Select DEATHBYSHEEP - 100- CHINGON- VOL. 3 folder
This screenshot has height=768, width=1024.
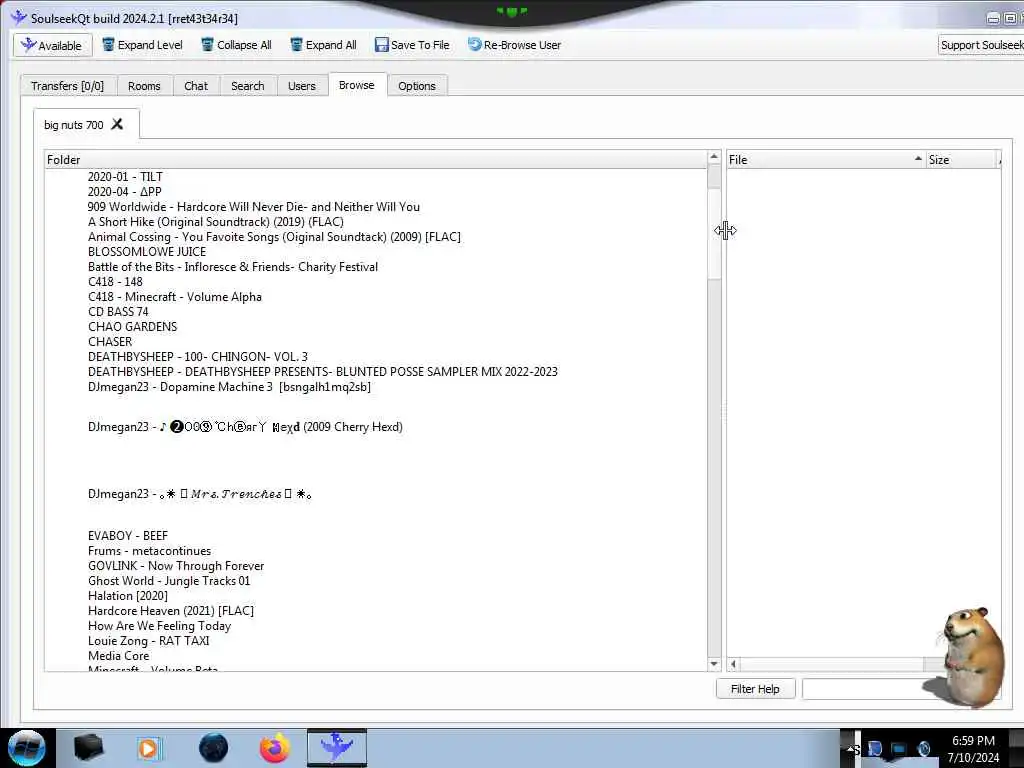pyautogui.click(x=198, y=357)
